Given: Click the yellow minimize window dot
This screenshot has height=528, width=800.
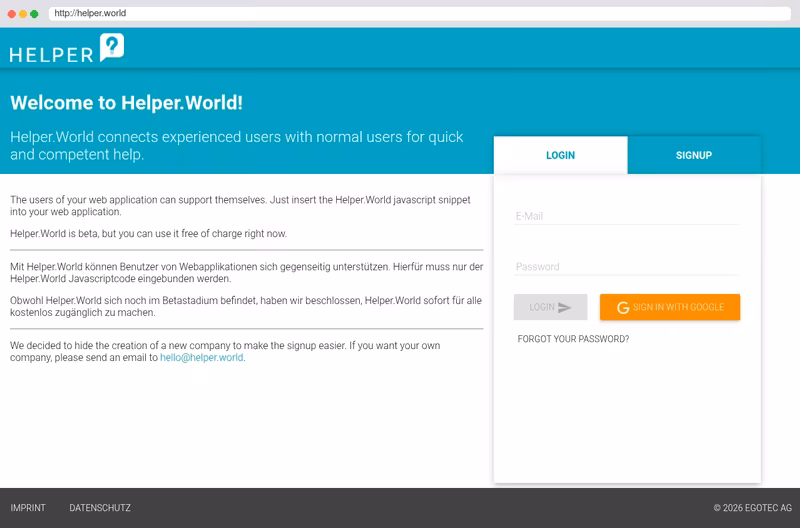Looking at the screenshot, I should (x=23, y=14).
